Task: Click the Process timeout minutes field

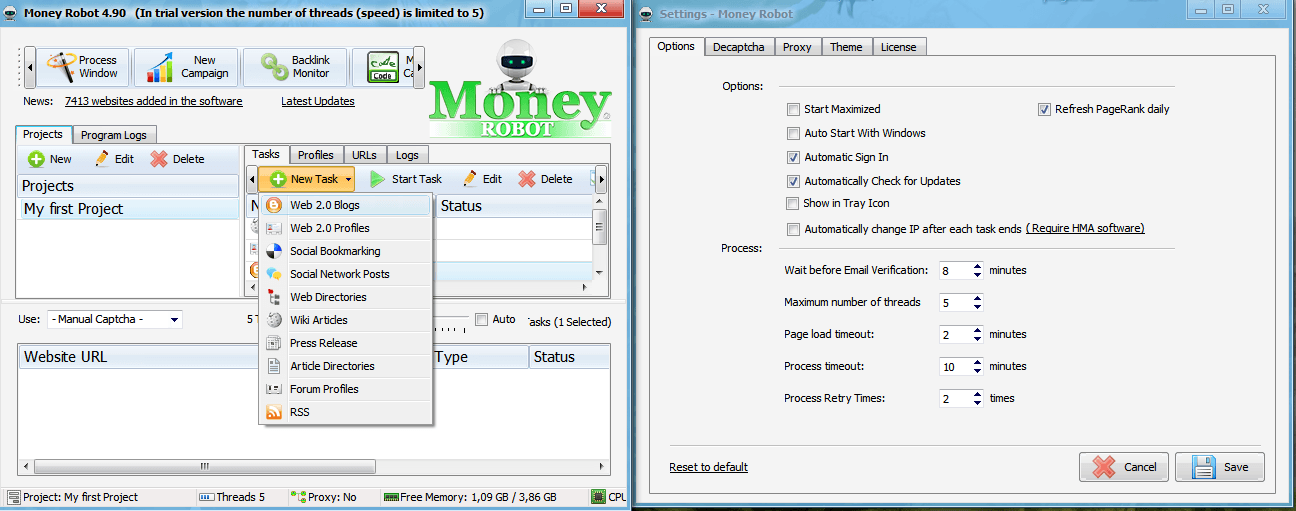Action: (x=954, y=367)
